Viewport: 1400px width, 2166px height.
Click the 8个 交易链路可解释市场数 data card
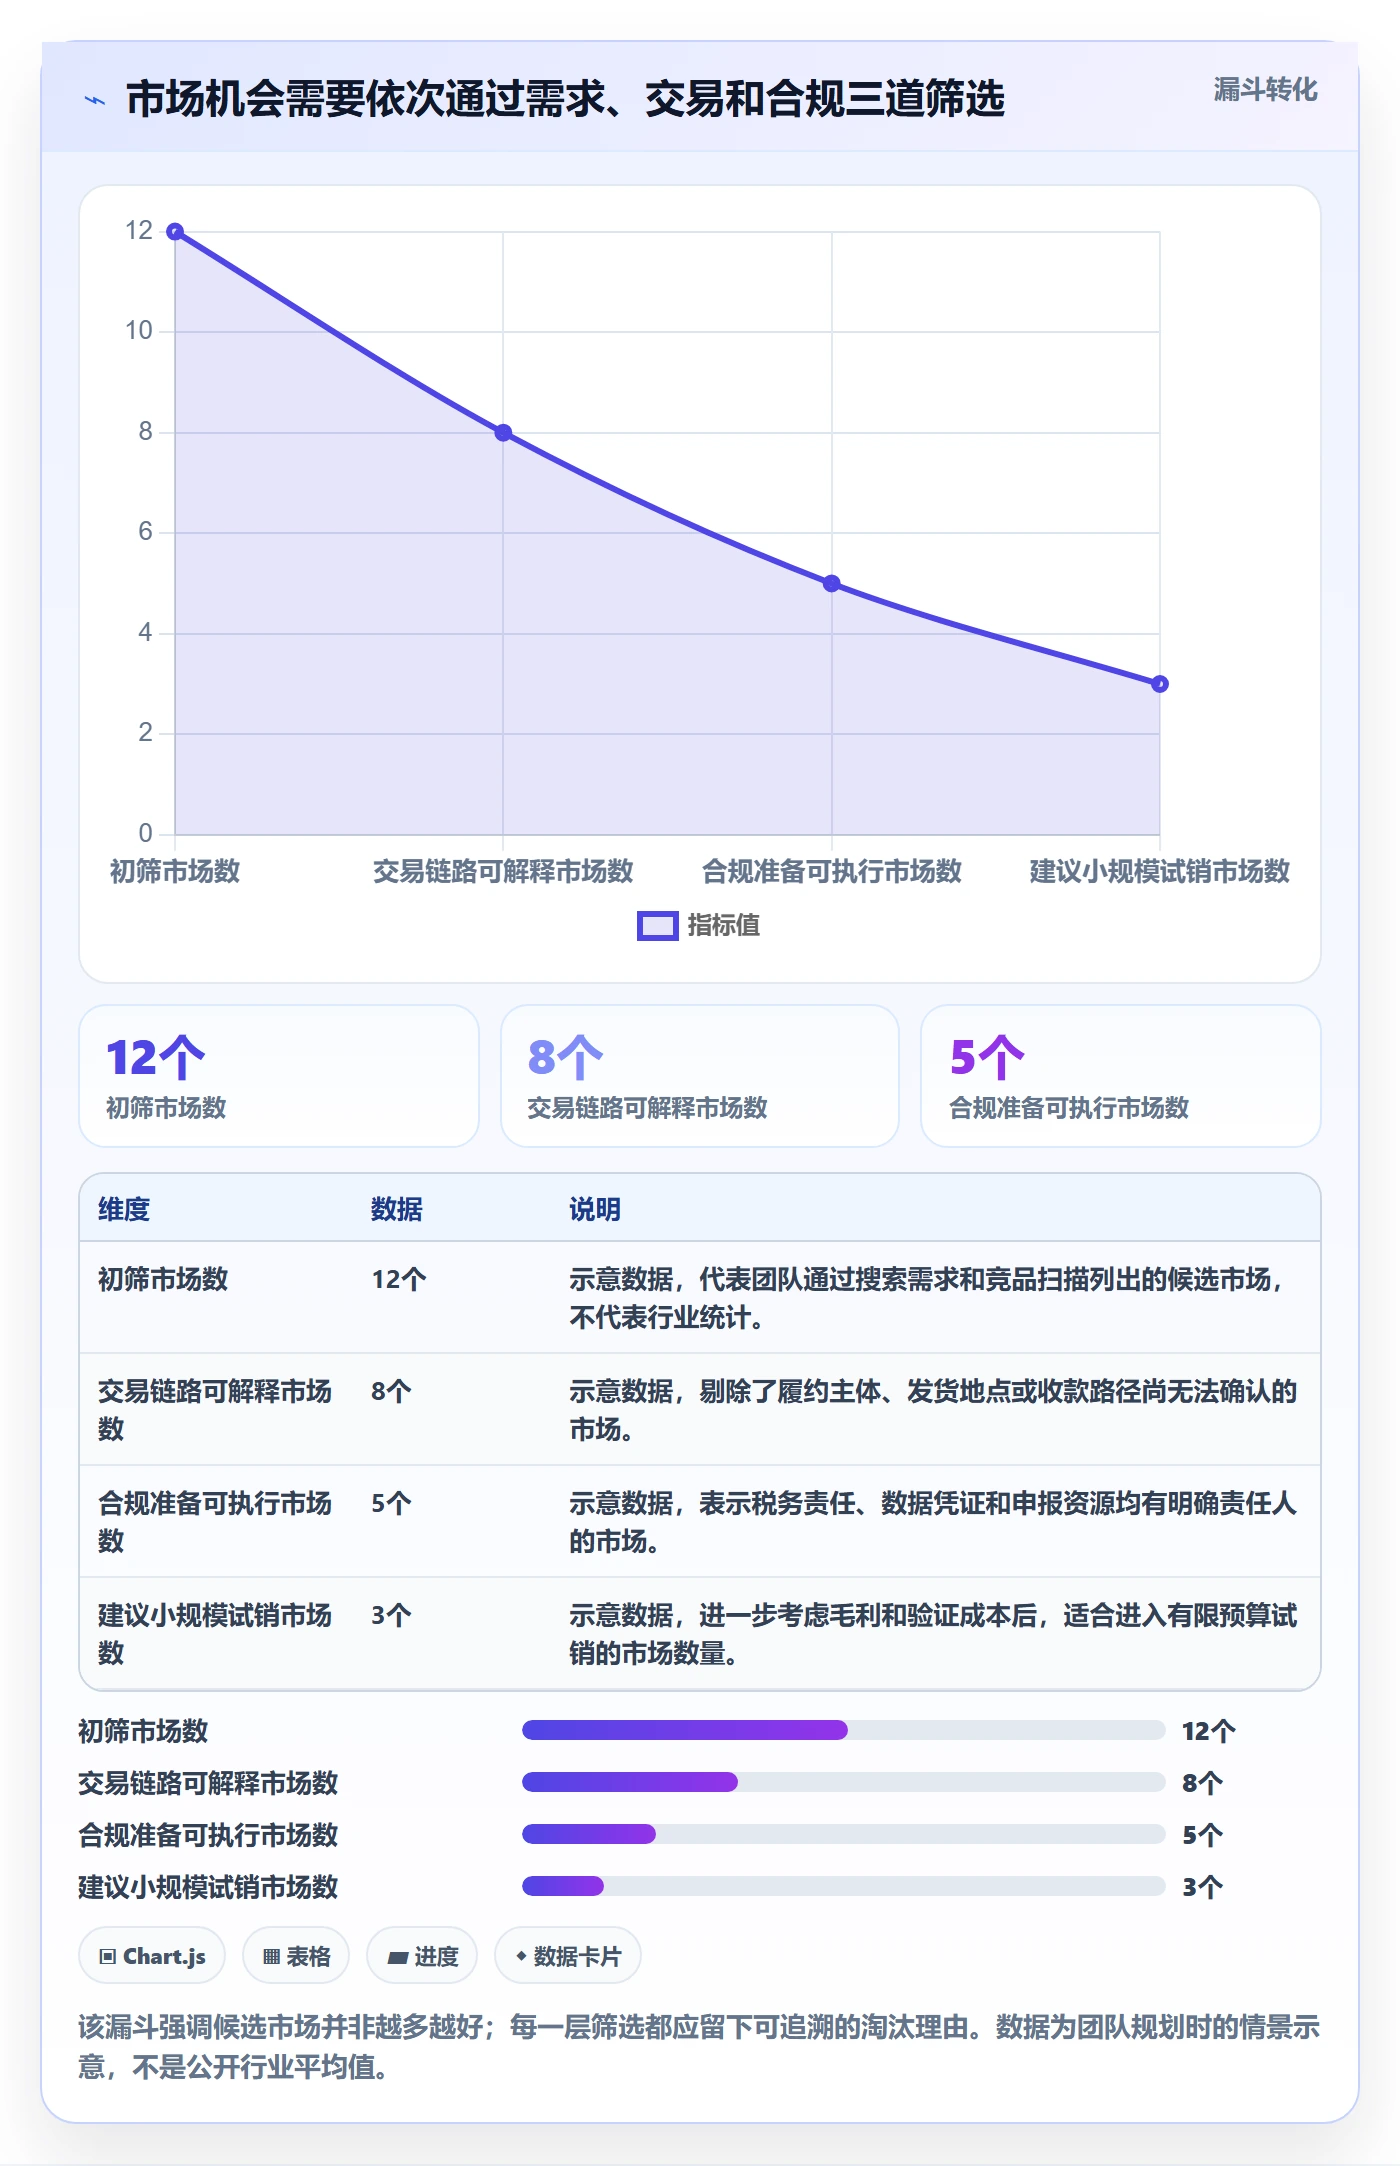[x=700, y=1076]
